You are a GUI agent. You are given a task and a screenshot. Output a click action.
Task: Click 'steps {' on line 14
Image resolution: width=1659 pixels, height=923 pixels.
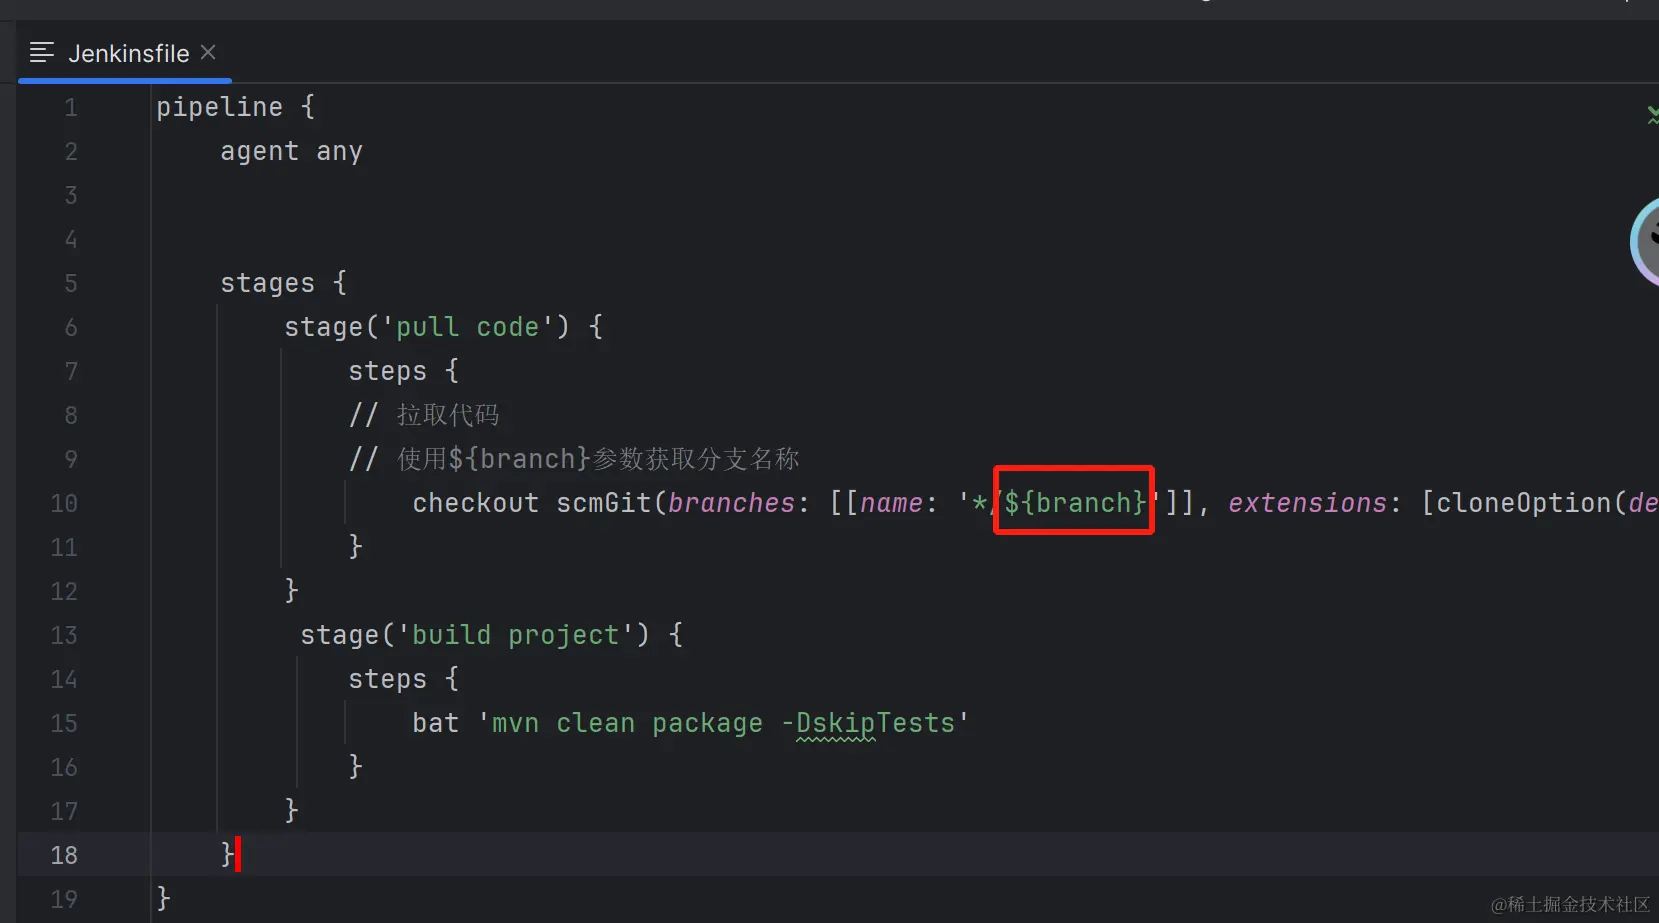(403, 679)
